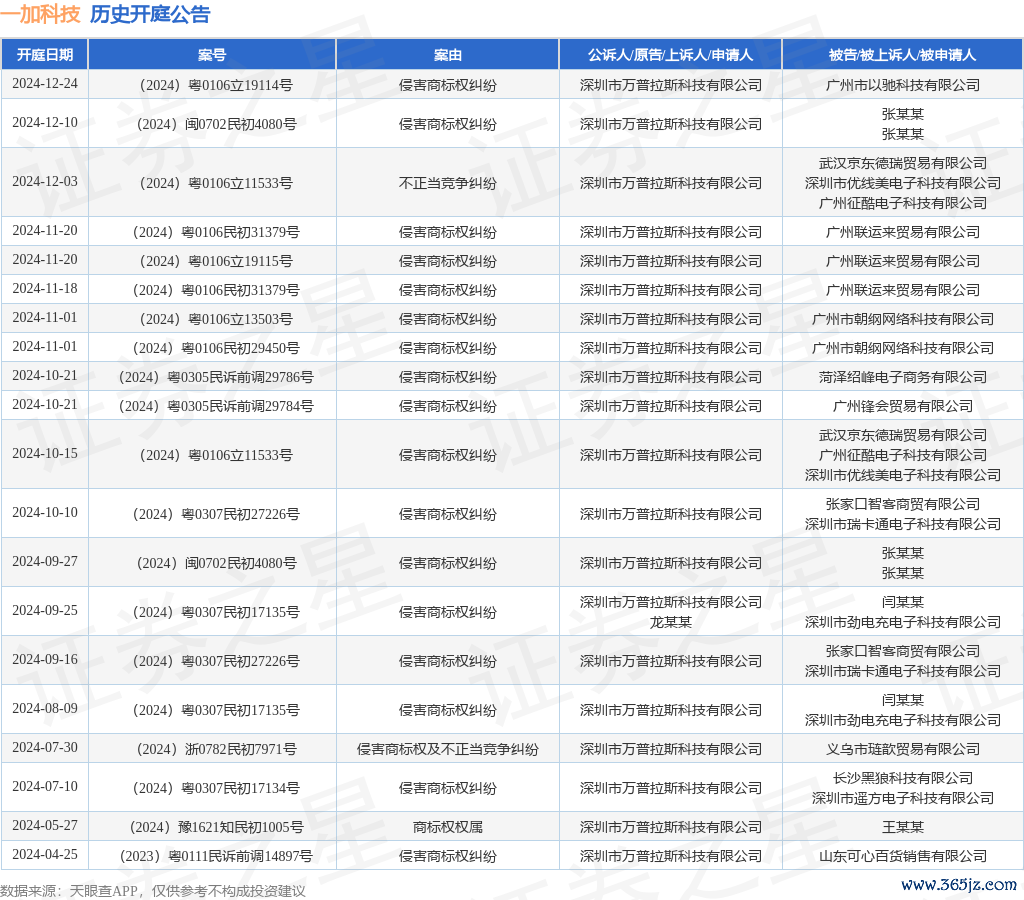Click the 开庭日期 column header
Image resolution: width=1024 pixels, height=900 pixels.
(44, 55)
